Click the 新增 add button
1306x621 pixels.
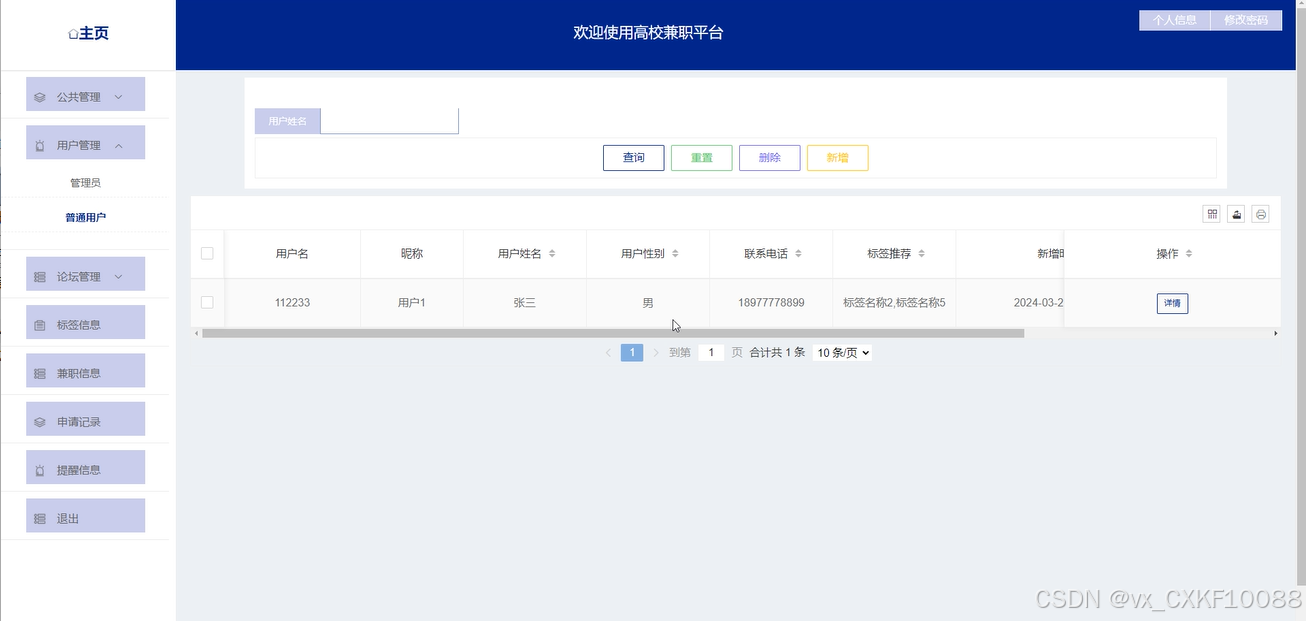[x=838, y=158]
